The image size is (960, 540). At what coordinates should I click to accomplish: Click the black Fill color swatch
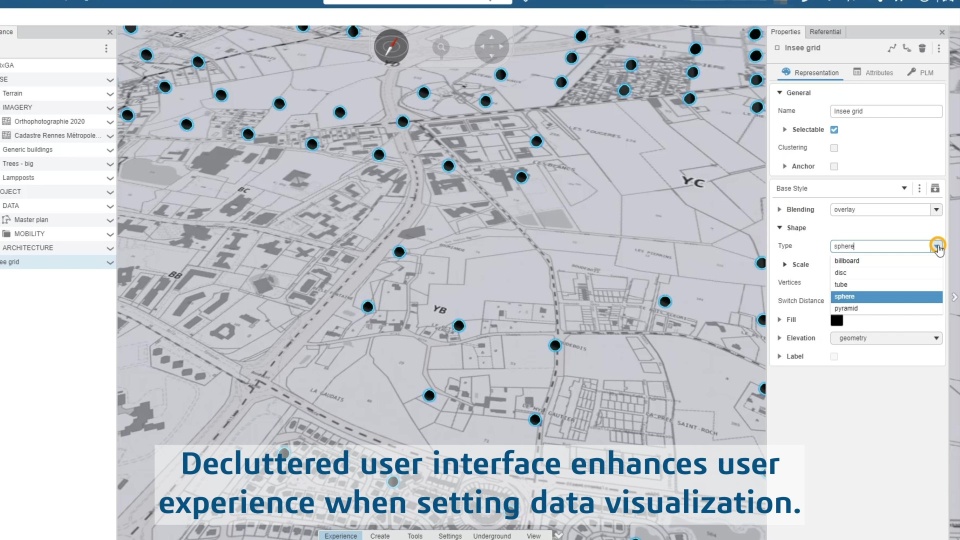(x=837, y=320)
